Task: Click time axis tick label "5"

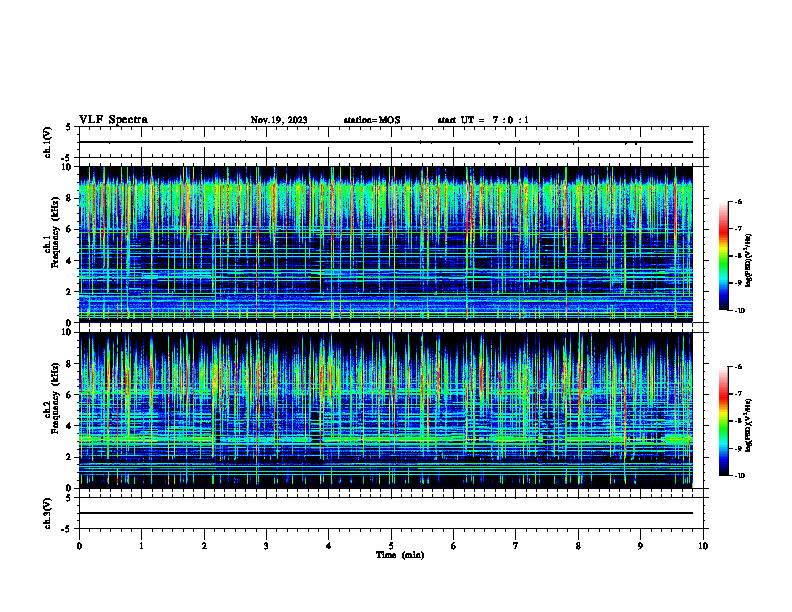Action: 391,546
